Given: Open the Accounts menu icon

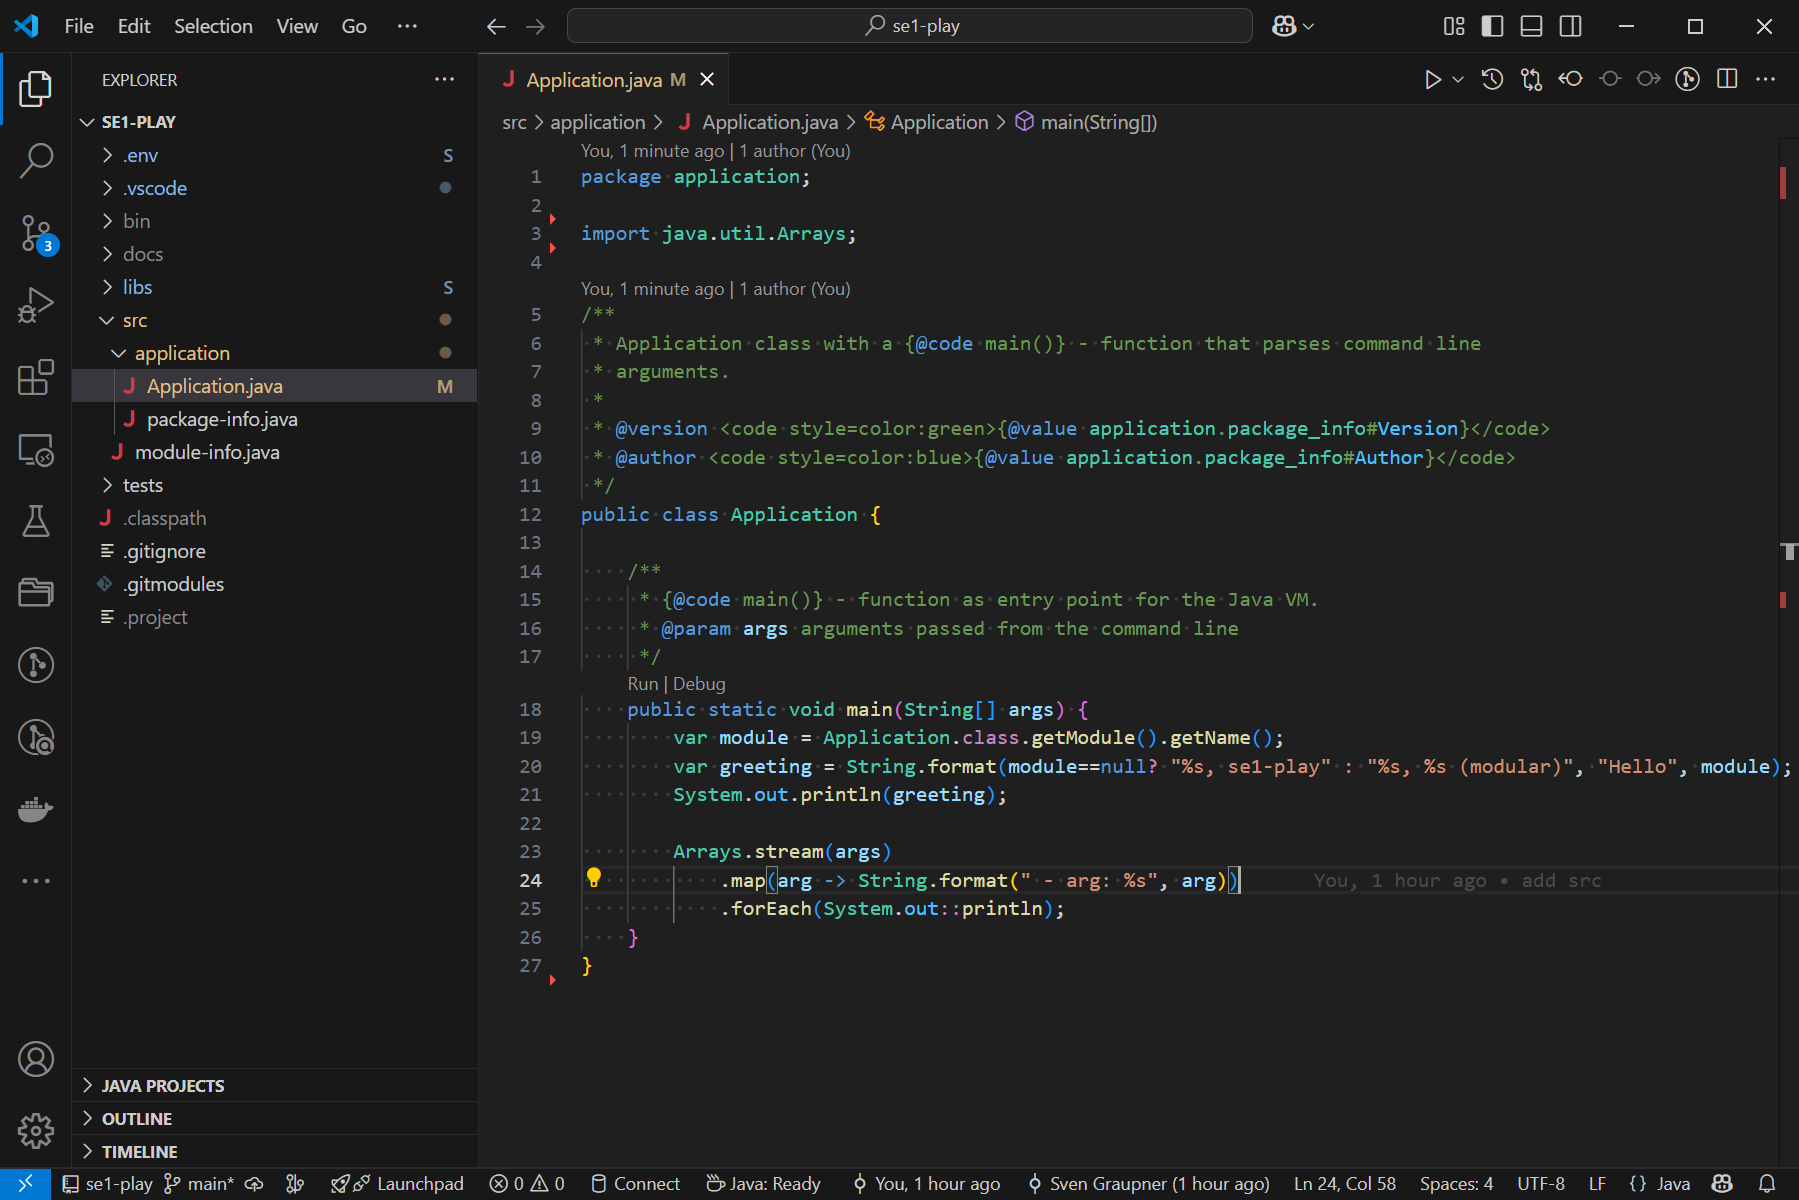Looking at the screenshot, I should click(36, 1059).
